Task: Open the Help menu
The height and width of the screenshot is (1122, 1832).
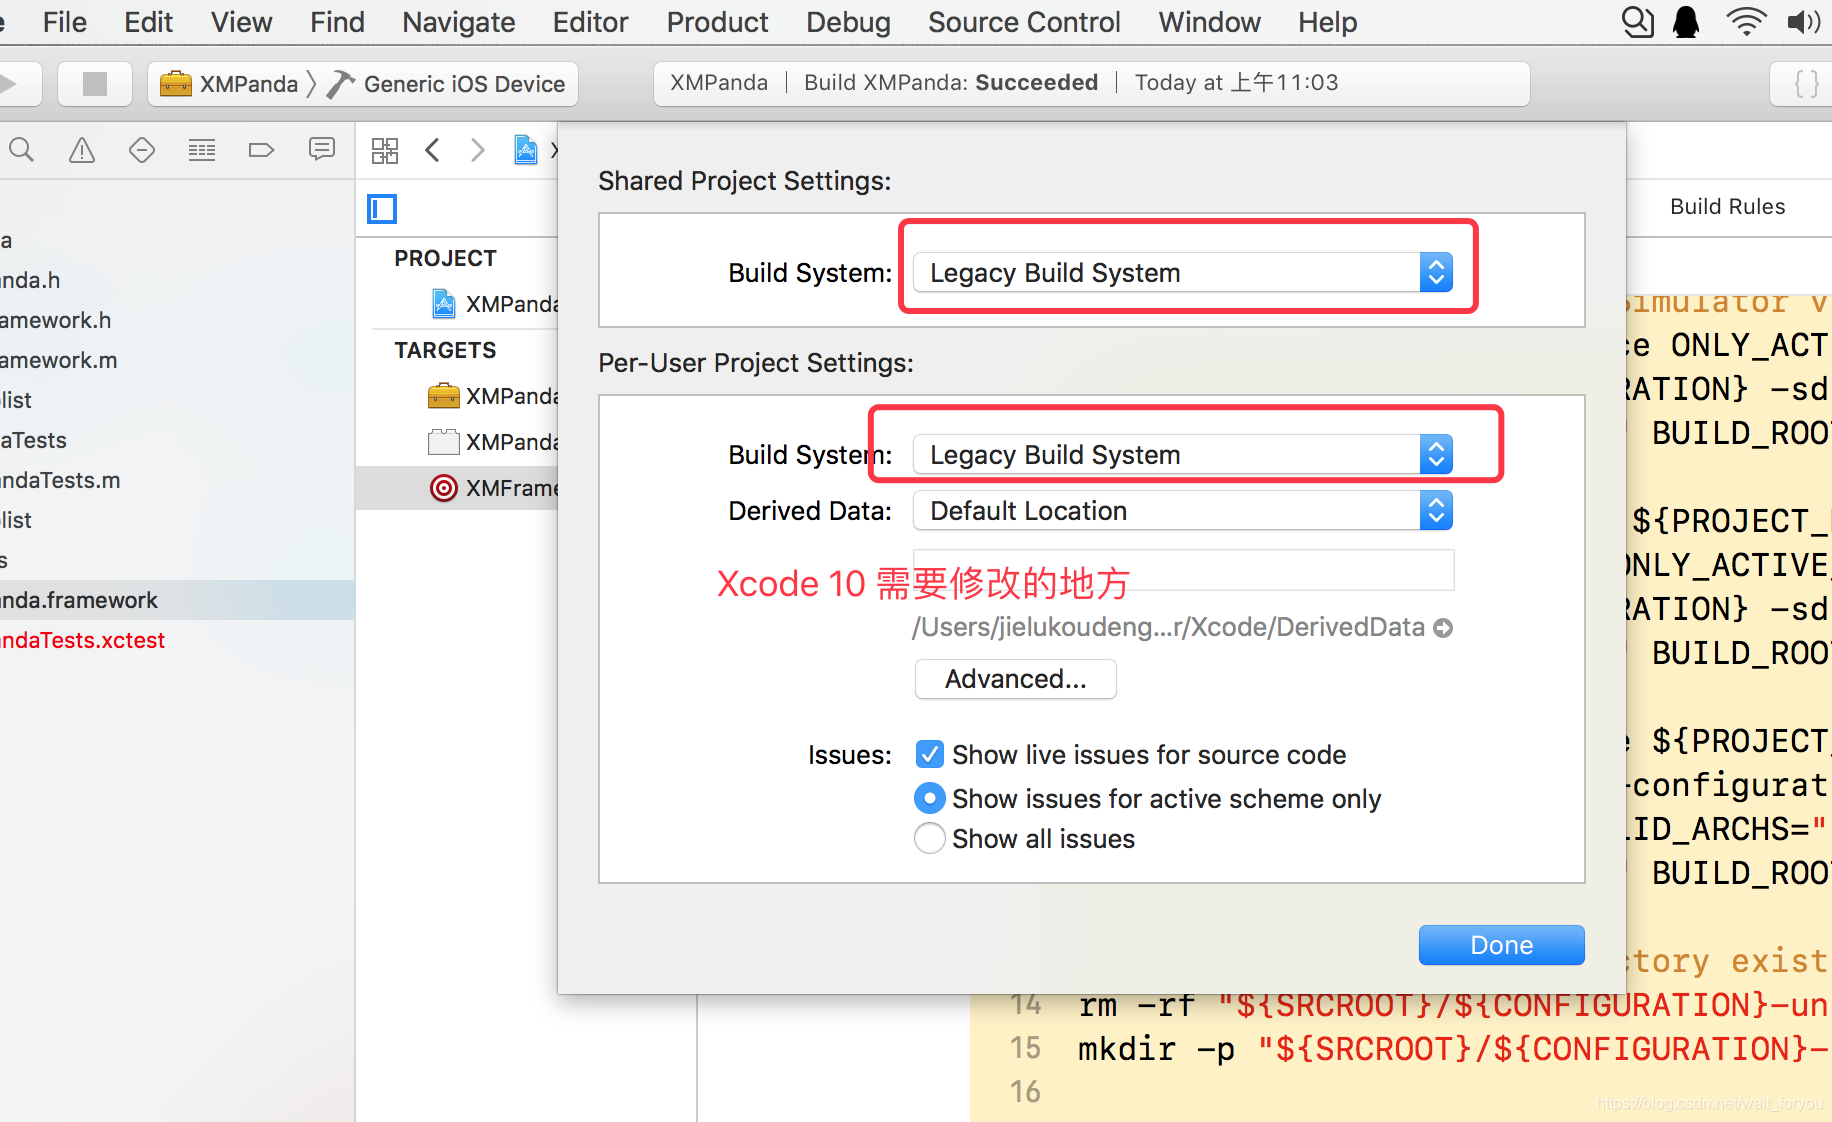Action: click(x=1328, y=22)
